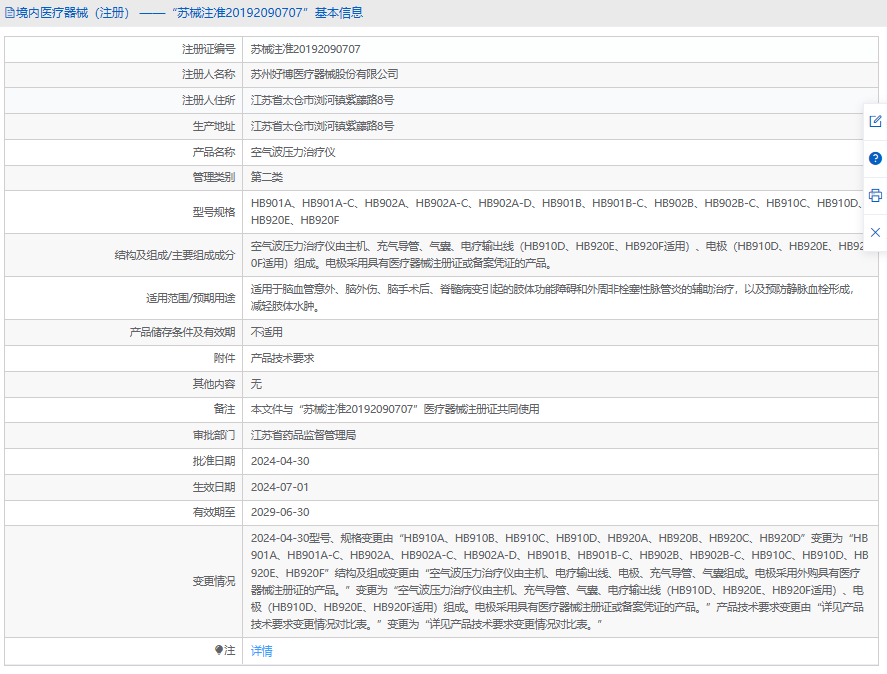Click the 型号规格 row label
The width and height of the screenshot is (887, 674).
click(213, 212)
